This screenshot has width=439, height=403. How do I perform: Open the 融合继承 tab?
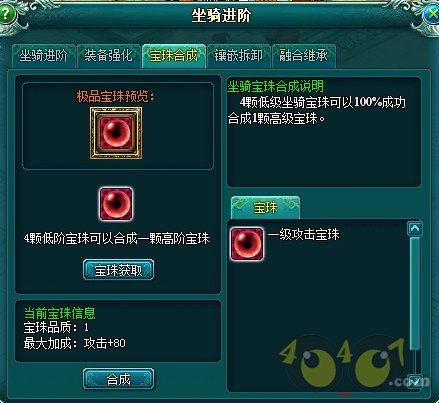pos(304,56)
